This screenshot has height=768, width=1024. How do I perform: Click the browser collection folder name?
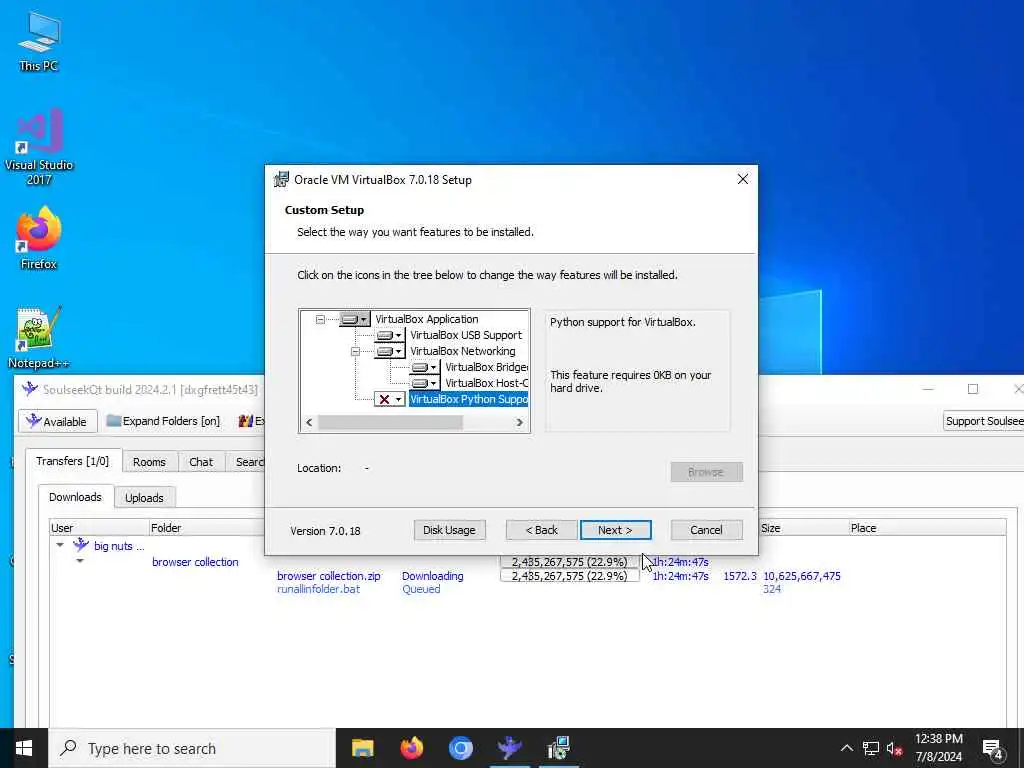tap(195, 562)
